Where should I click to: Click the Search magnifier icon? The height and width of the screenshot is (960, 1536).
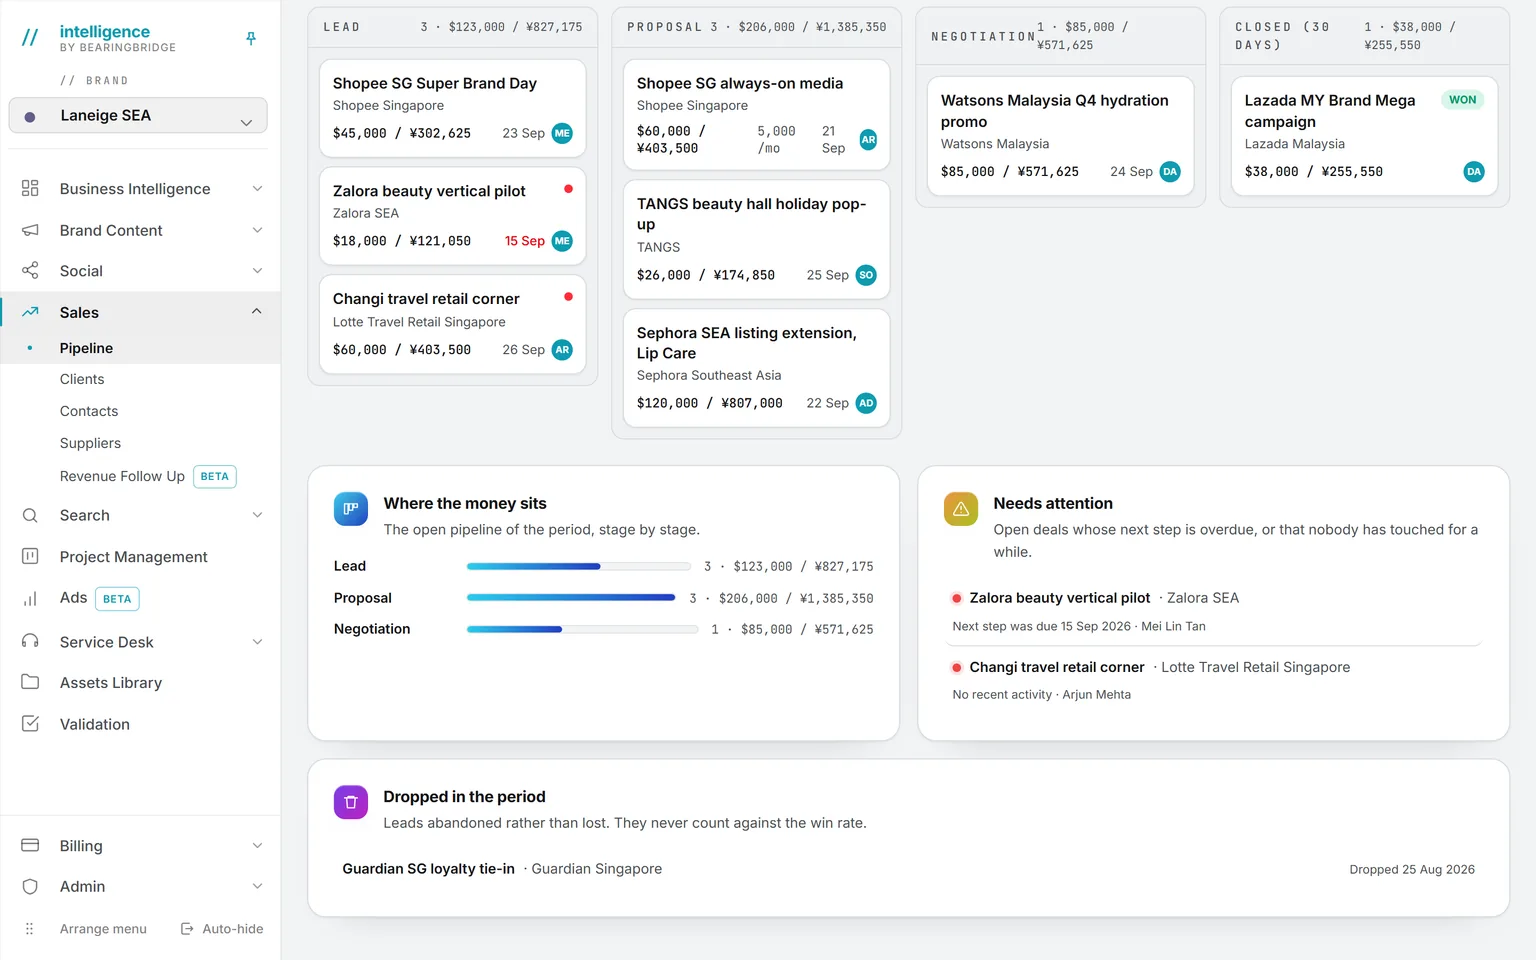click(x=30, y=515)
